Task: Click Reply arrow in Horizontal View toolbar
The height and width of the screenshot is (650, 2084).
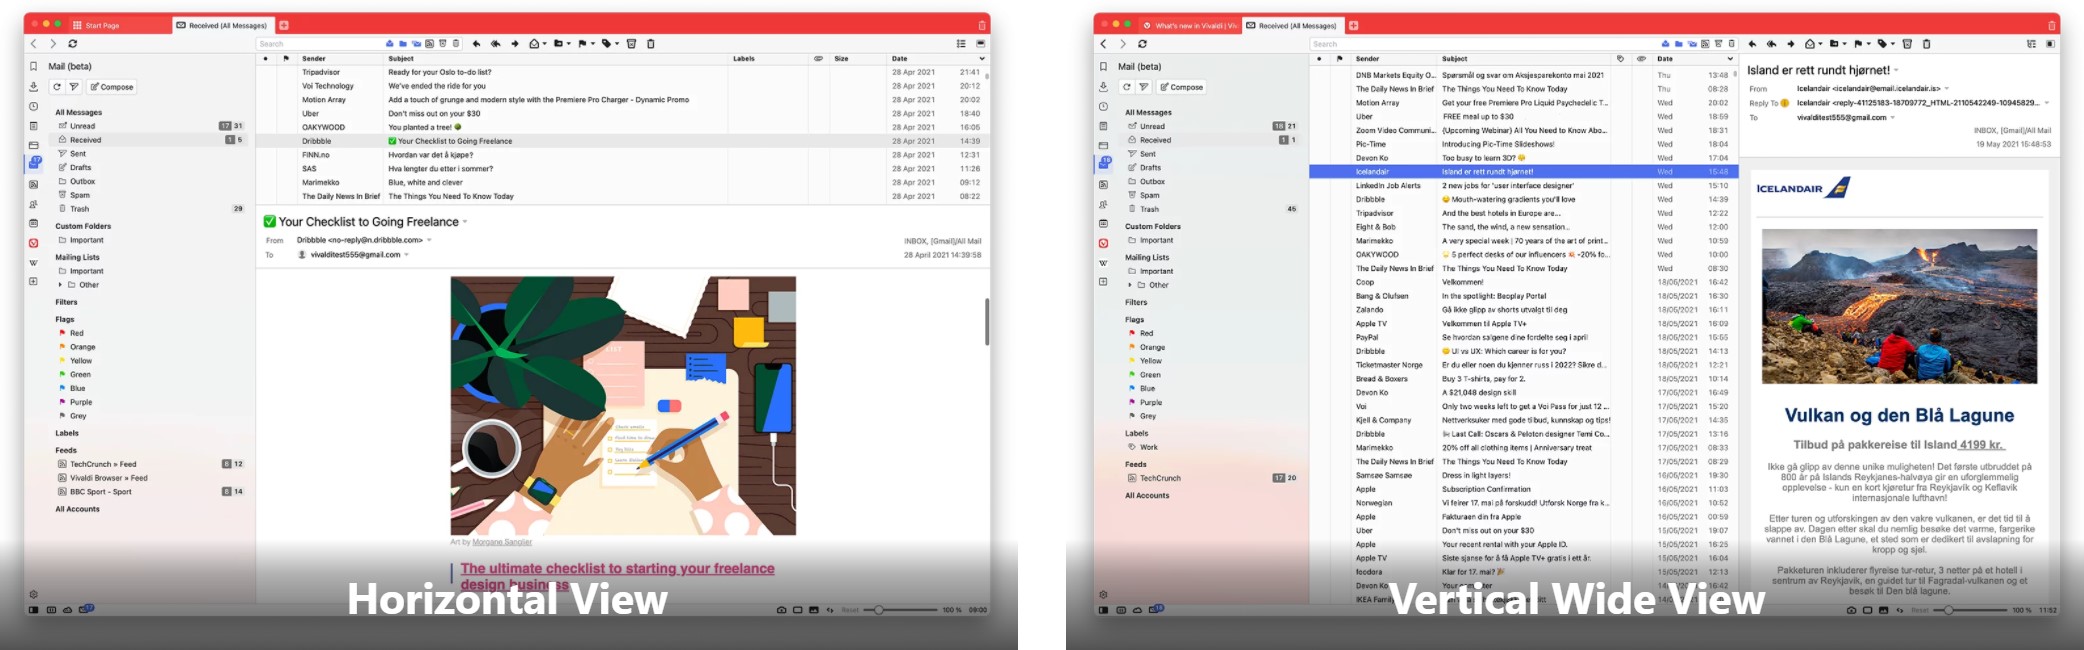Action: pyautogui.click(x=476, y=44)
